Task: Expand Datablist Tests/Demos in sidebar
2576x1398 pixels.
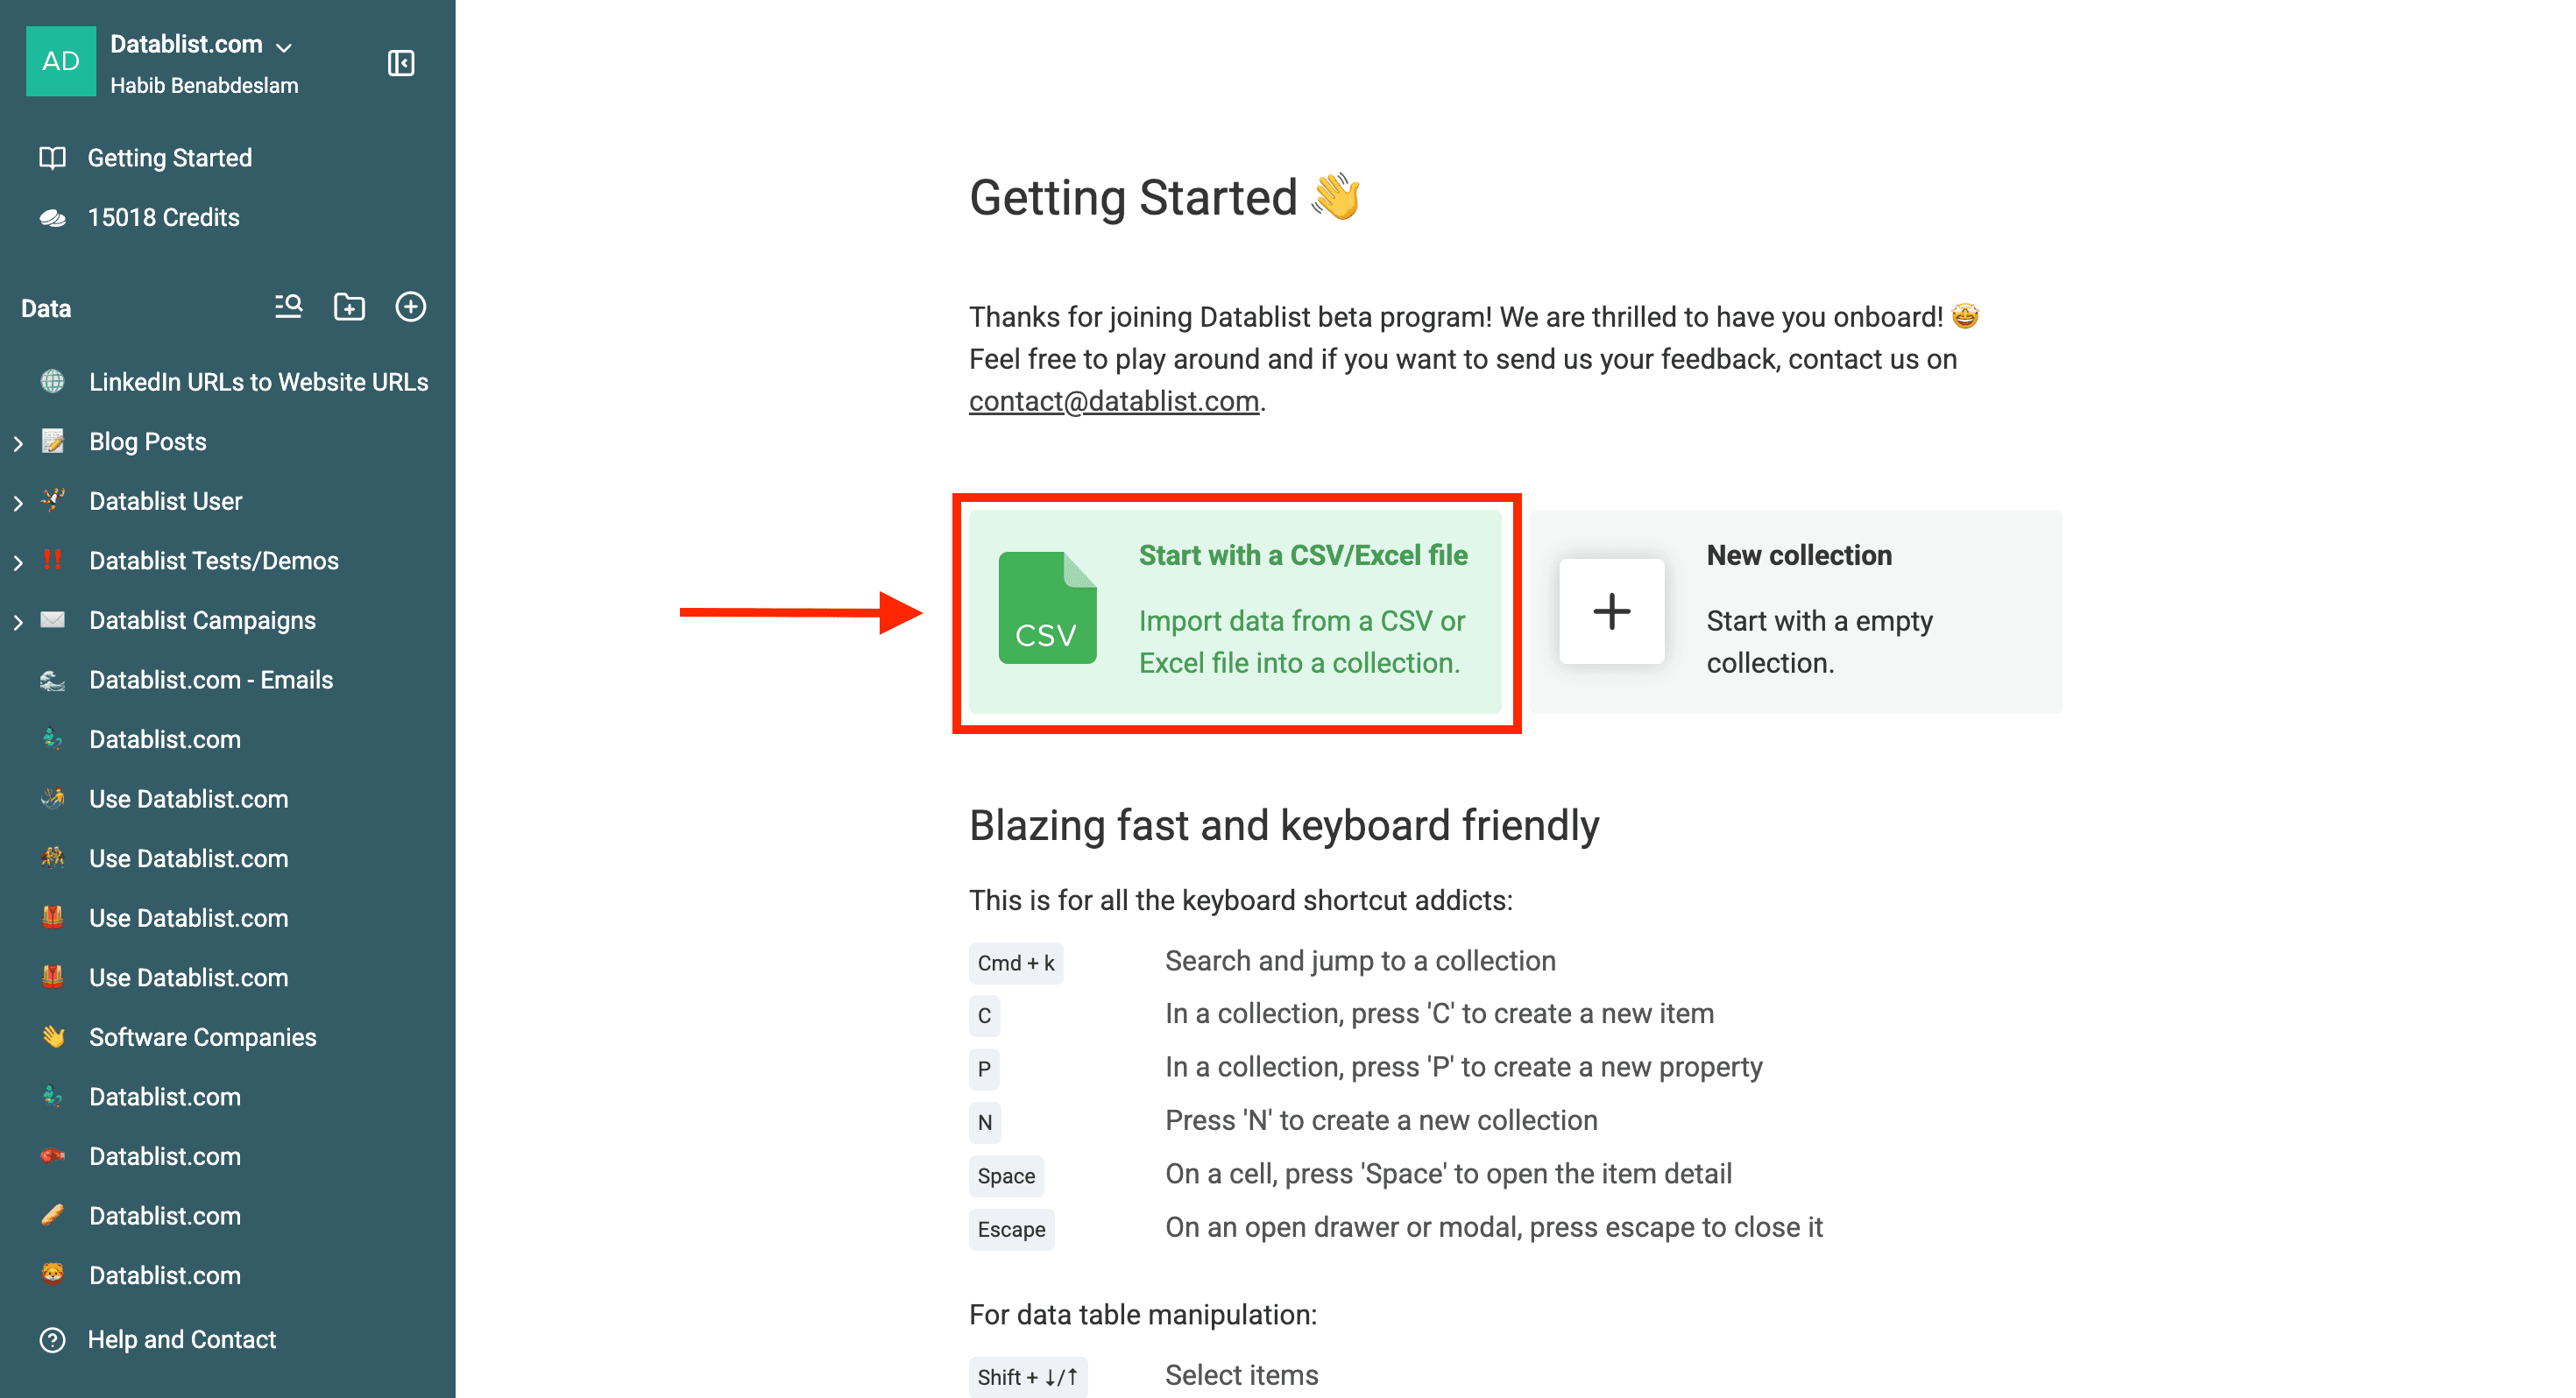Action: point(17,561)
